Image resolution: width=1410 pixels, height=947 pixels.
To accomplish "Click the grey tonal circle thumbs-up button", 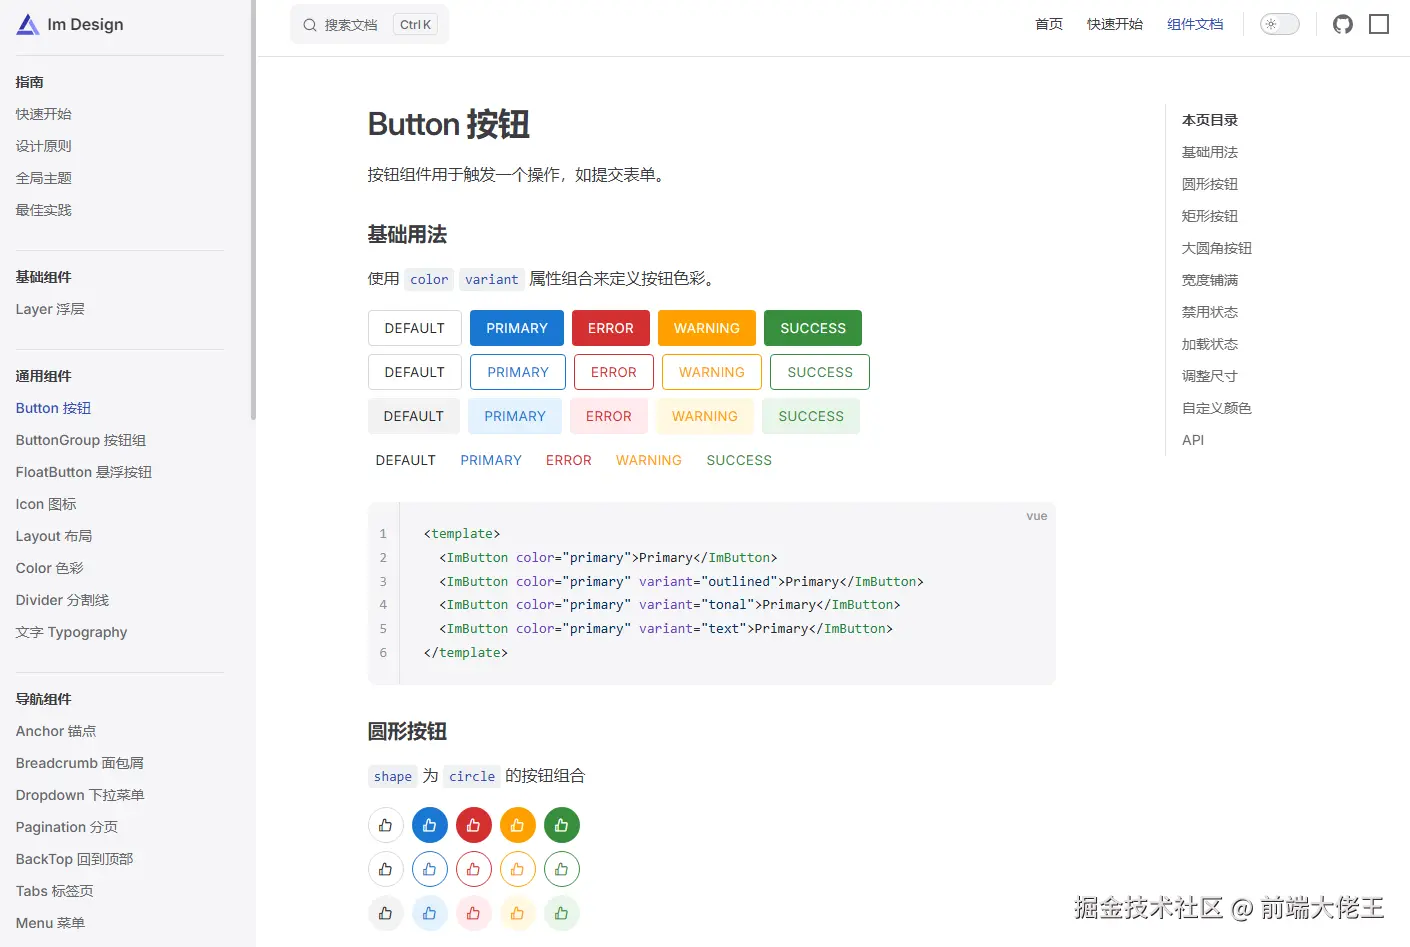I will pyautogui.click(x=386, y=913).
